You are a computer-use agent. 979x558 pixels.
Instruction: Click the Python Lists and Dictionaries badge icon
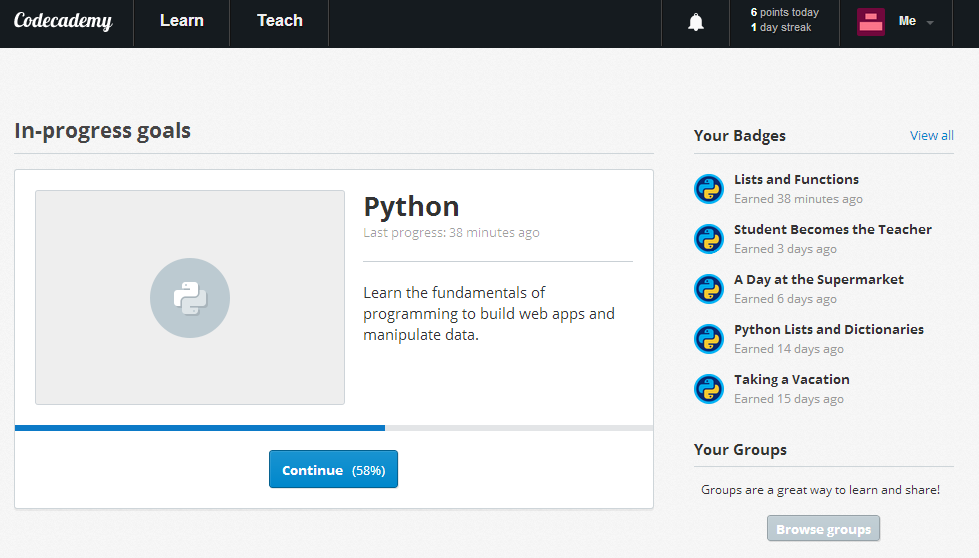(709, 339)
